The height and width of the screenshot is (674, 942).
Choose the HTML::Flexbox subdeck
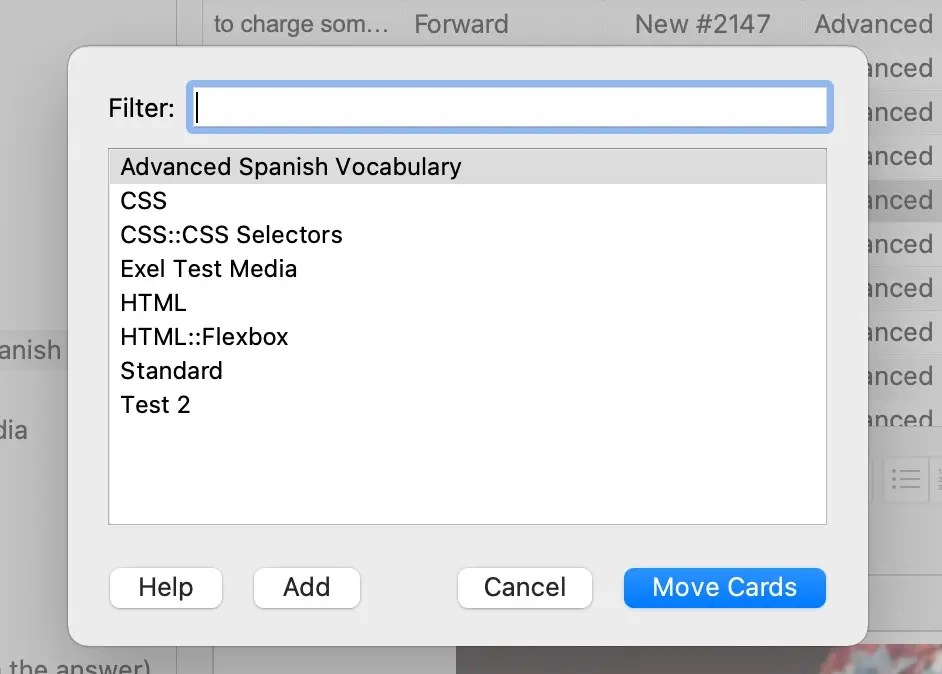click(204, 337)
